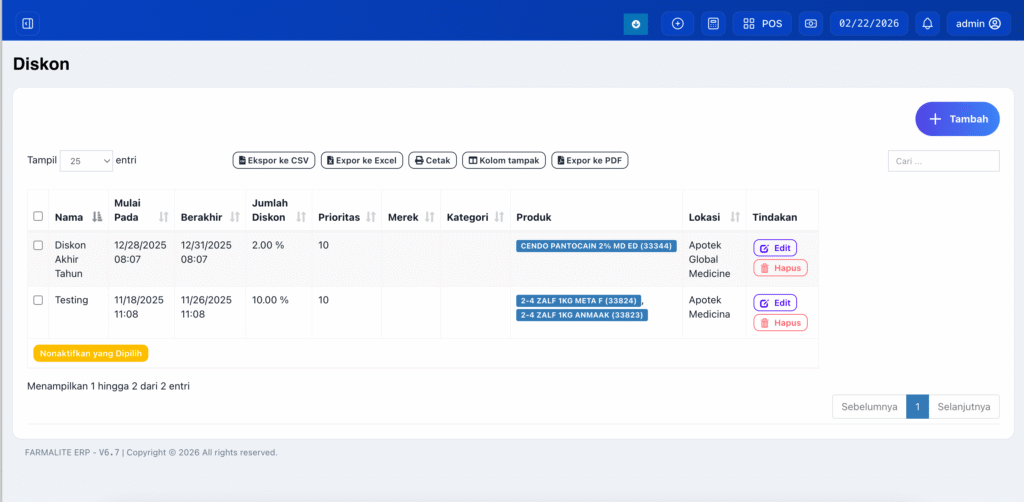The image size is (1024, 502).
Task: Click the Cari search field
Action: [x=943, y=161]
